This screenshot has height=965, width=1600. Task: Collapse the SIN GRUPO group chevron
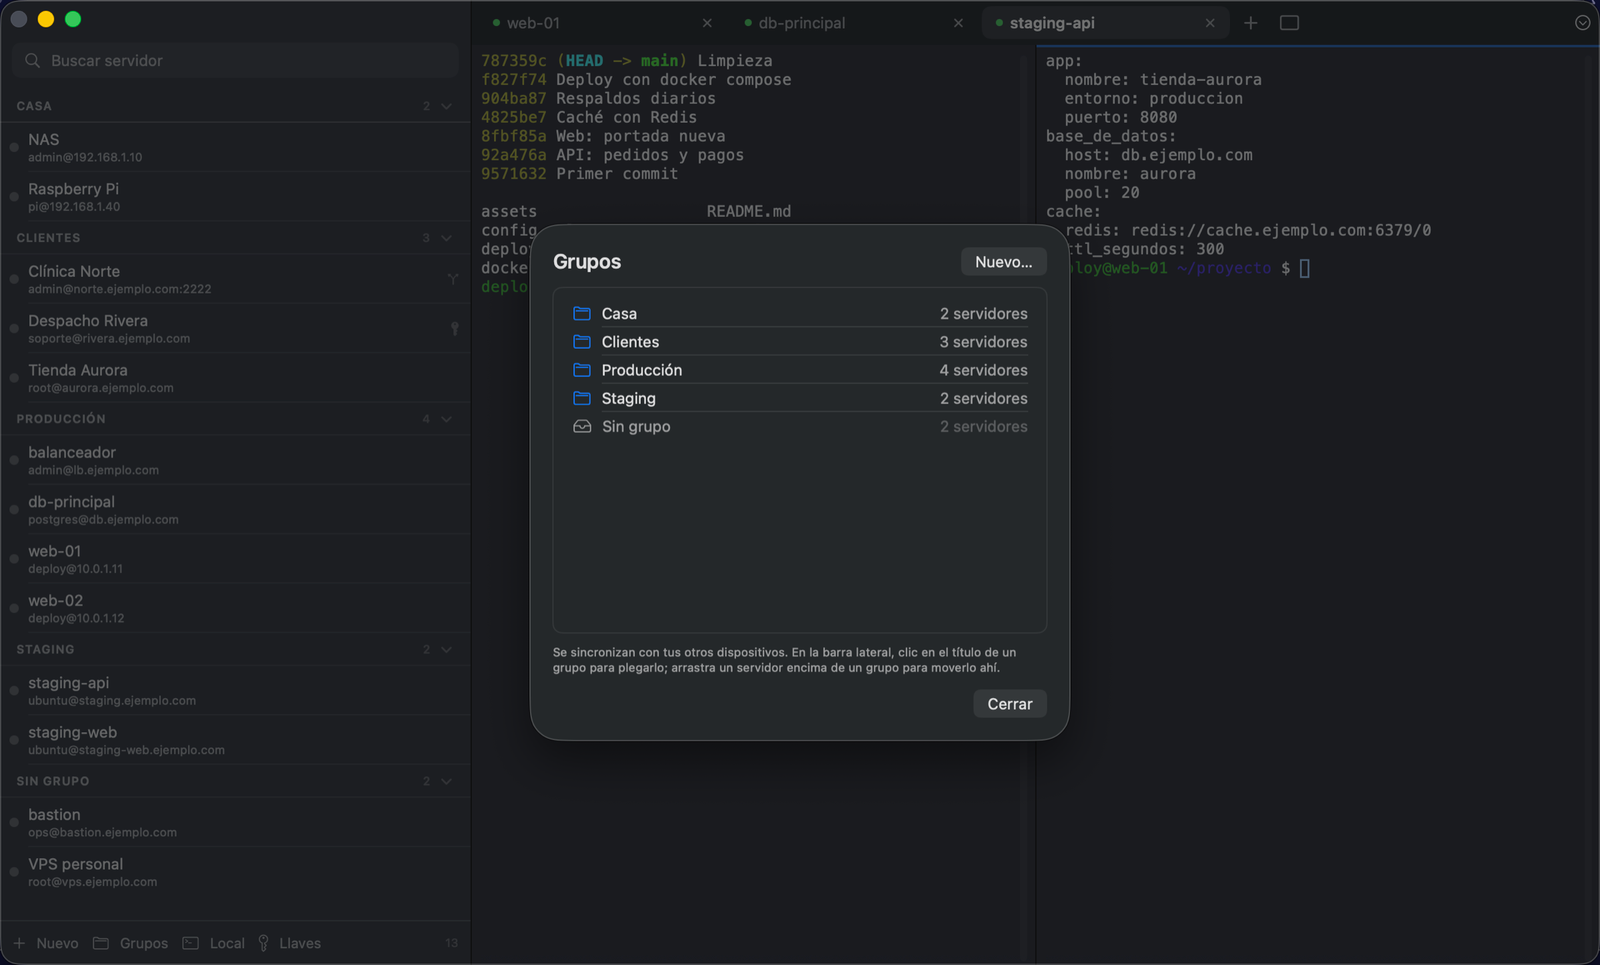click(446, 781)
